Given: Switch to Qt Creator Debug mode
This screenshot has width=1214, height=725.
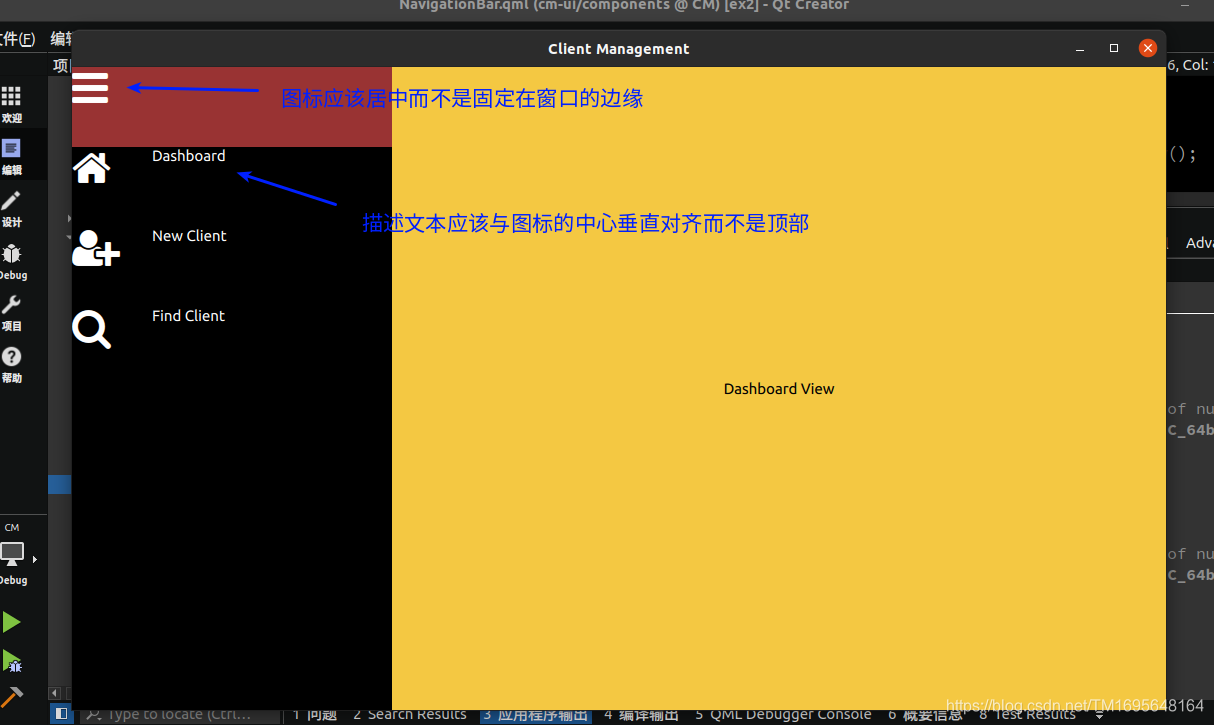Looking at the screenshot, I should point(12,261).
